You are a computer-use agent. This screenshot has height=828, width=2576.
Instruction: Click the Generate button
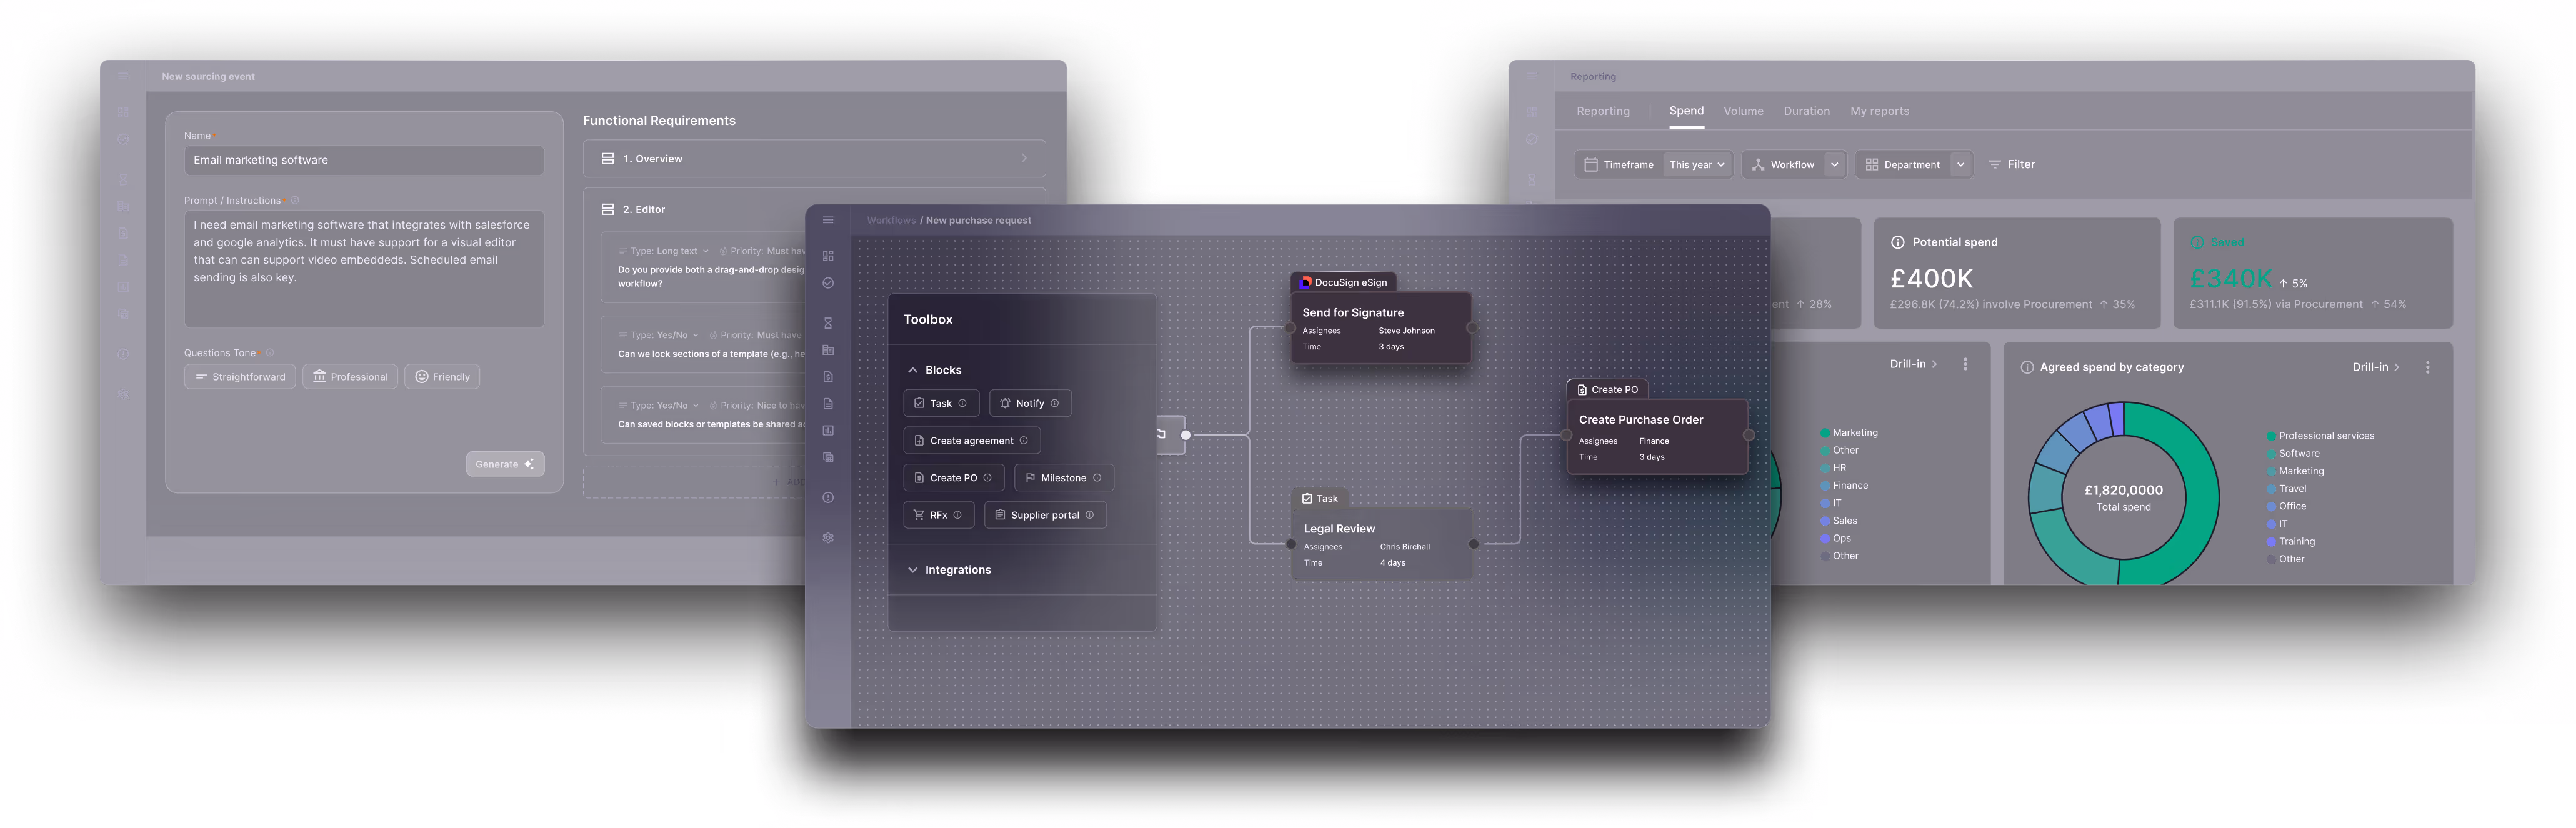click(x=505, y=464)
